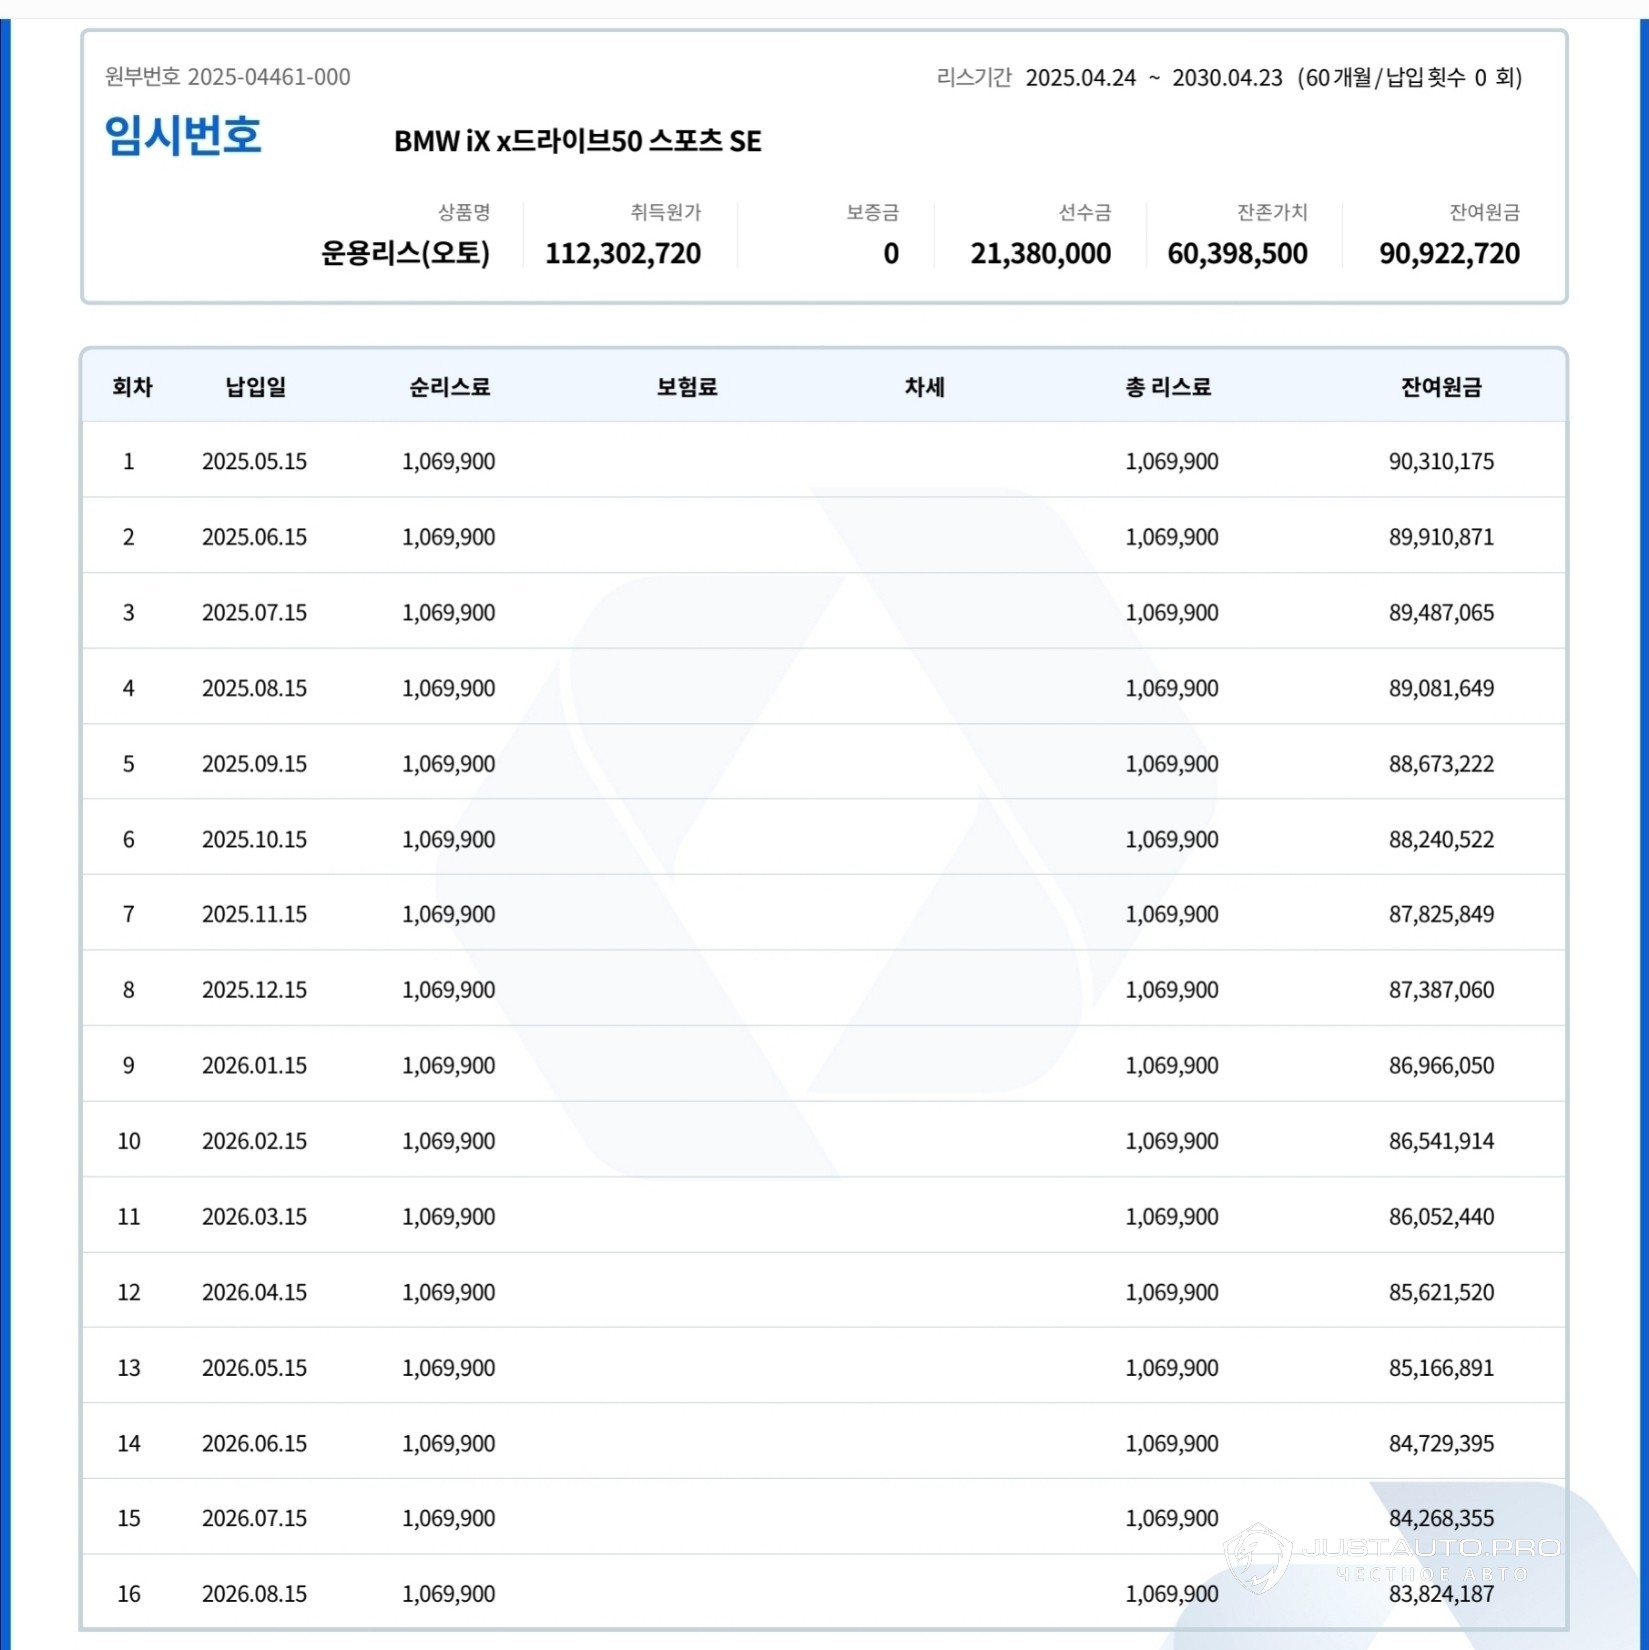Click the 차세 column header
Viewport: 1649px width, 1650px height.
[x=925, y=387]
